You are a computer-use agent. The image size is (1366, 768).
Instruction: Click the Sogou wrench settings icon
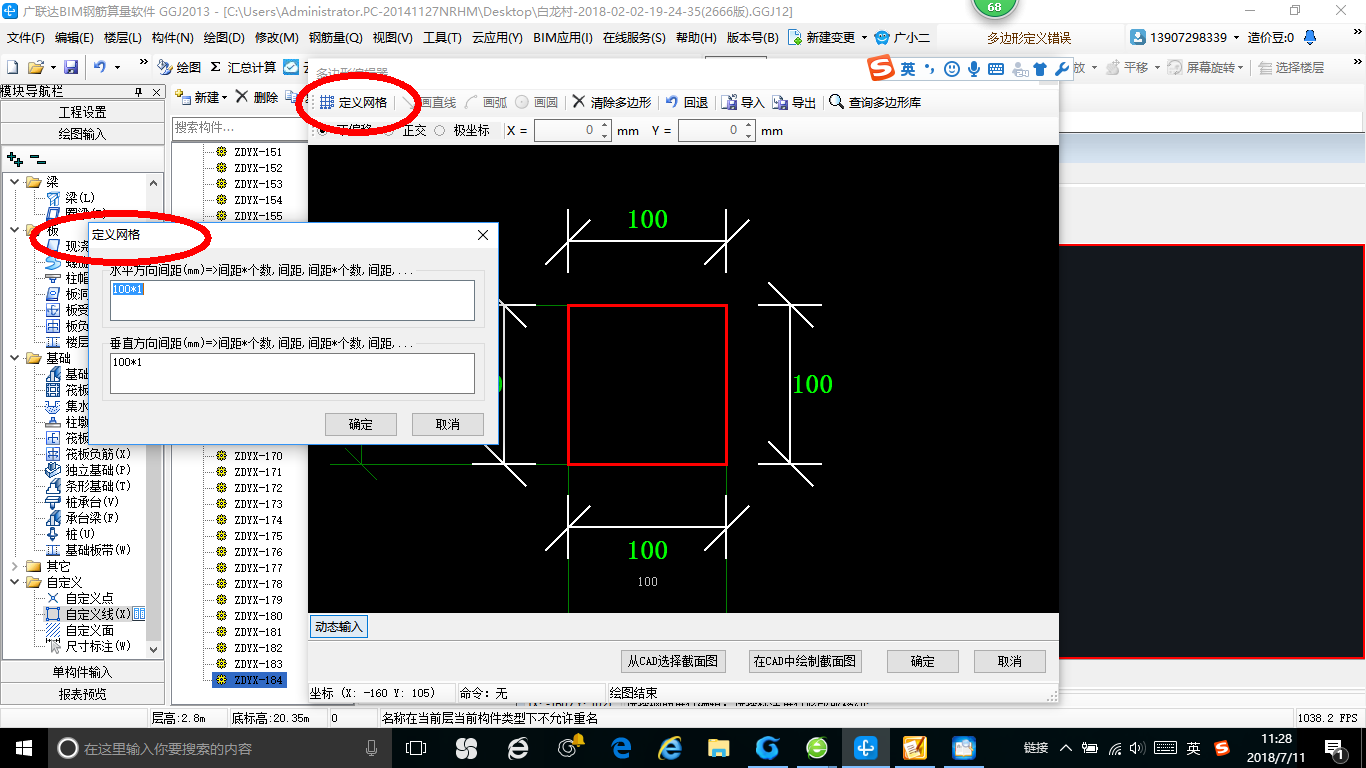click(x=1062, y=69)
